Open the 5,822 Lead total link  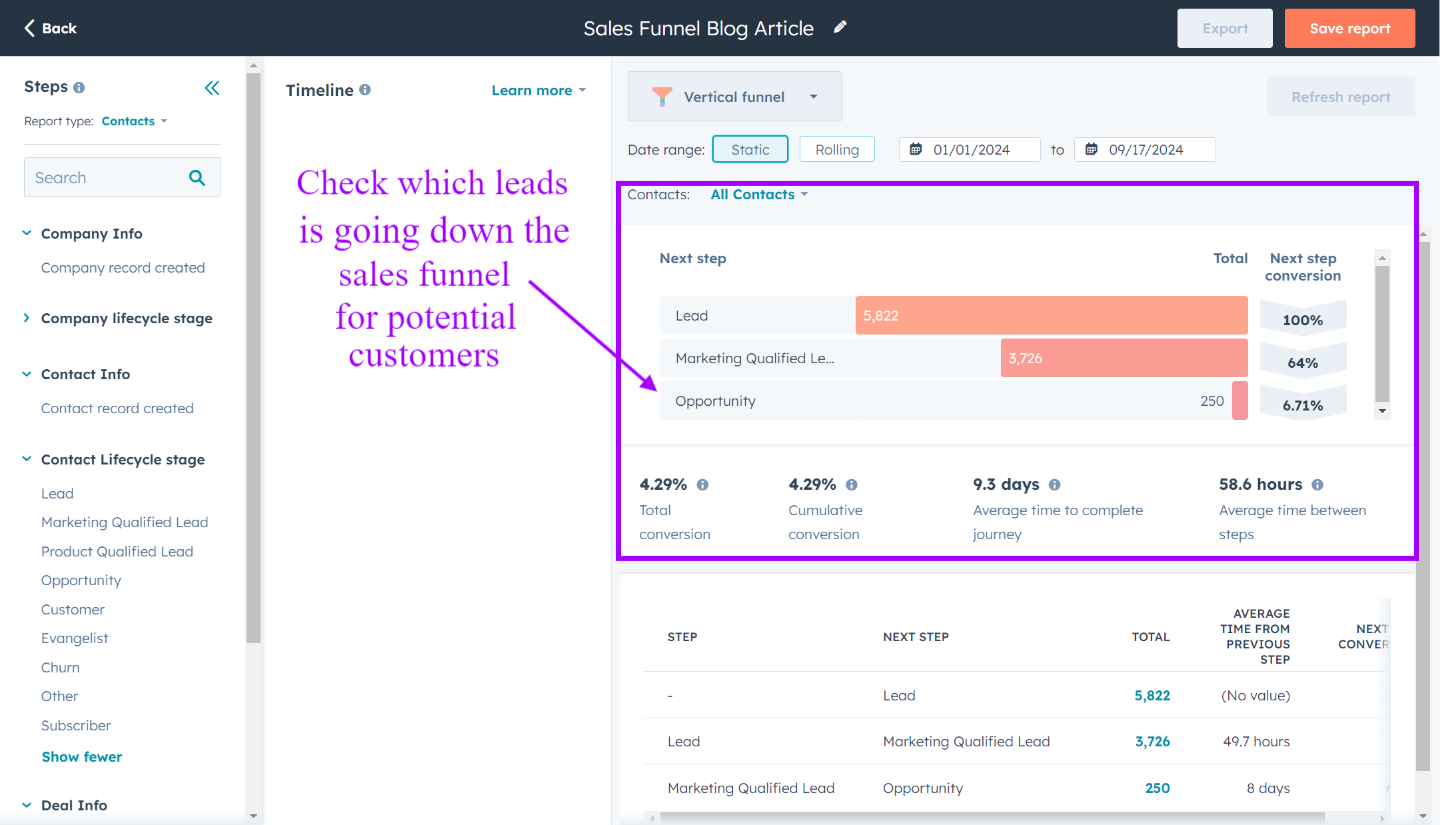pos(1151,695)
